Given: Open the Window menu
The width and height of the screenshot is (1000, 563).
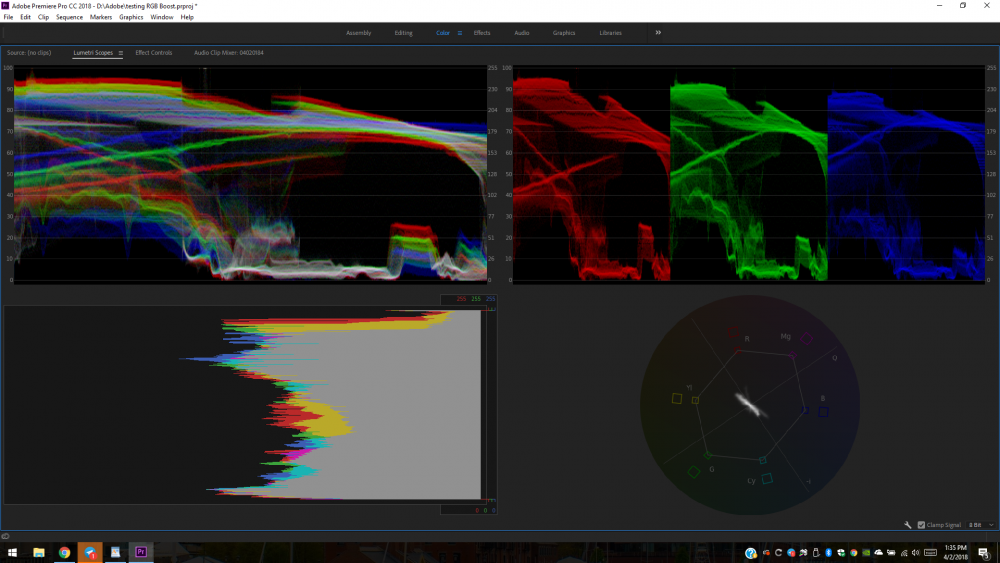Looking at the screenshot, I should coord(161,17).
